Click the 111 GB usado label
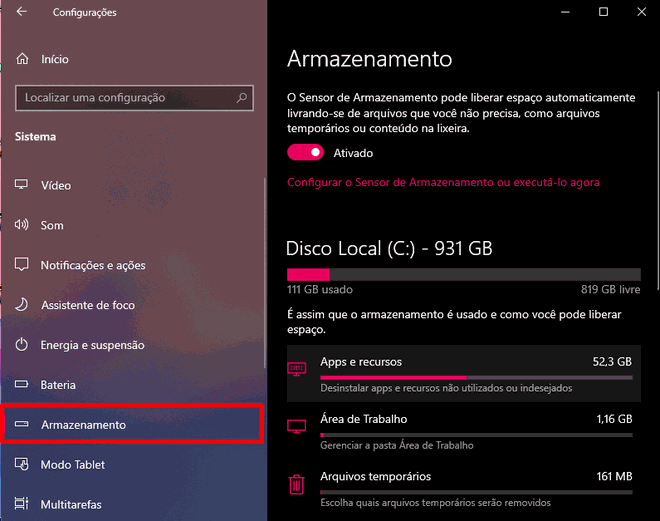 point(320,290)
